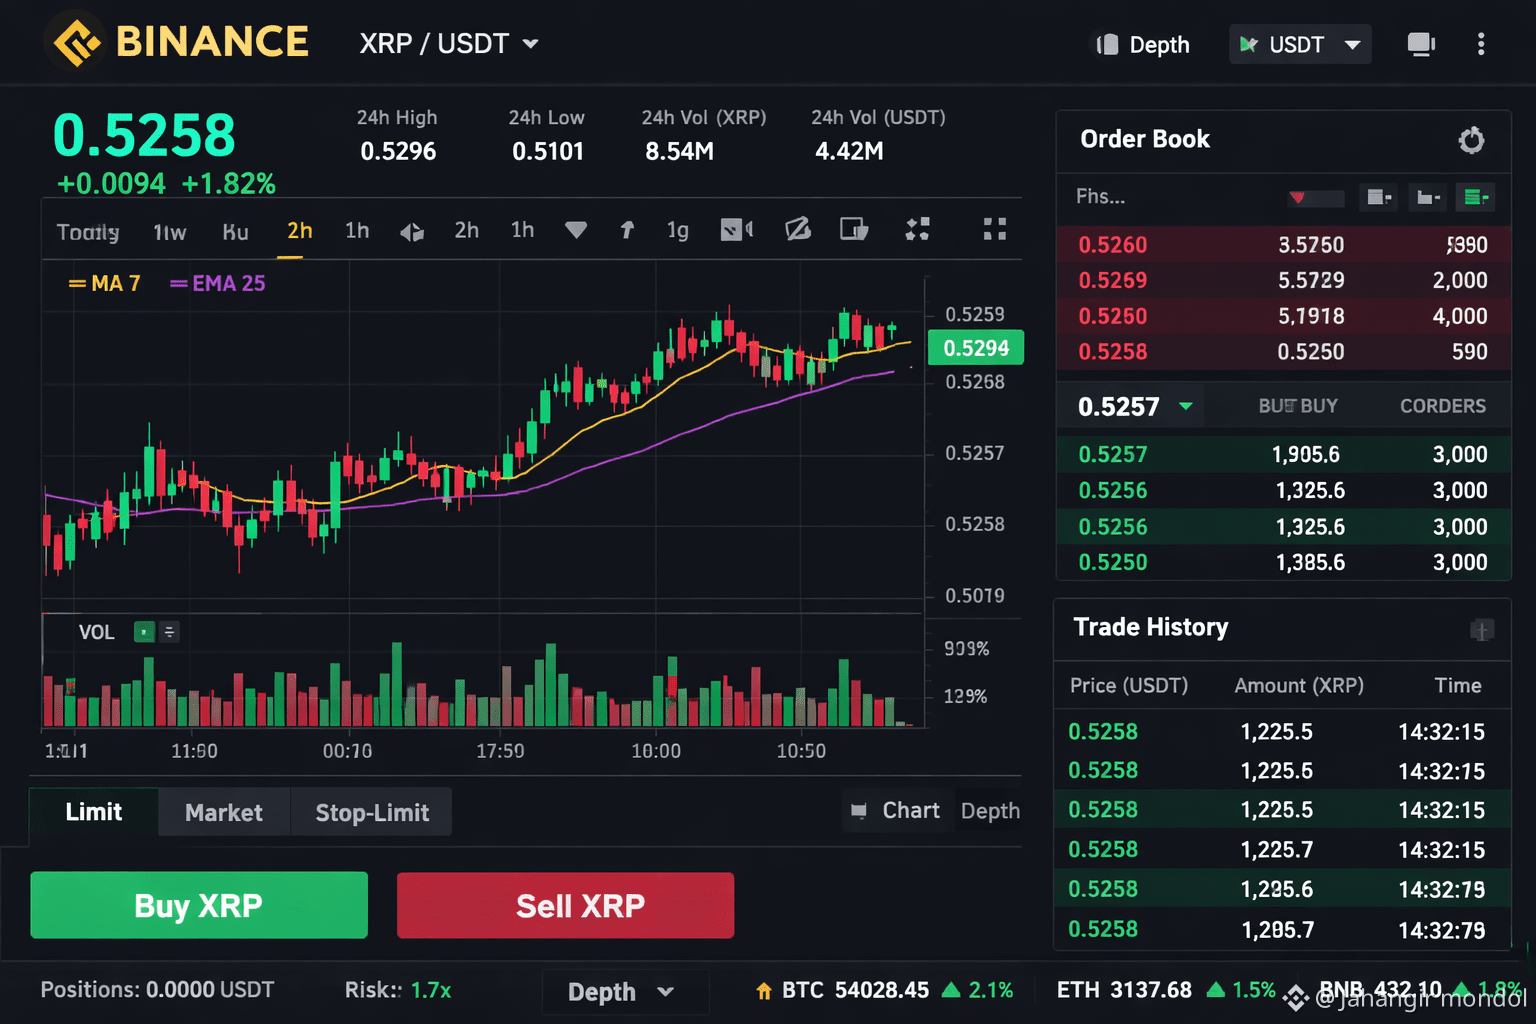
Task: Click the green Buy XRP button
Action: [x=199, y=905]
